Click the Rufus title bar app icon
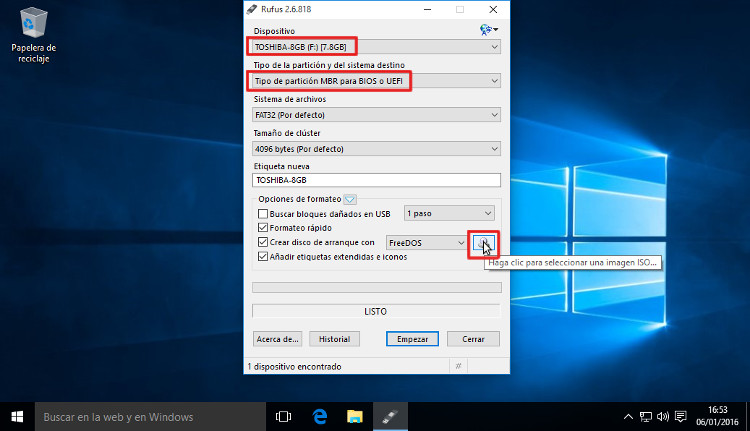This screenshot has width=750, height=431. 252,9
